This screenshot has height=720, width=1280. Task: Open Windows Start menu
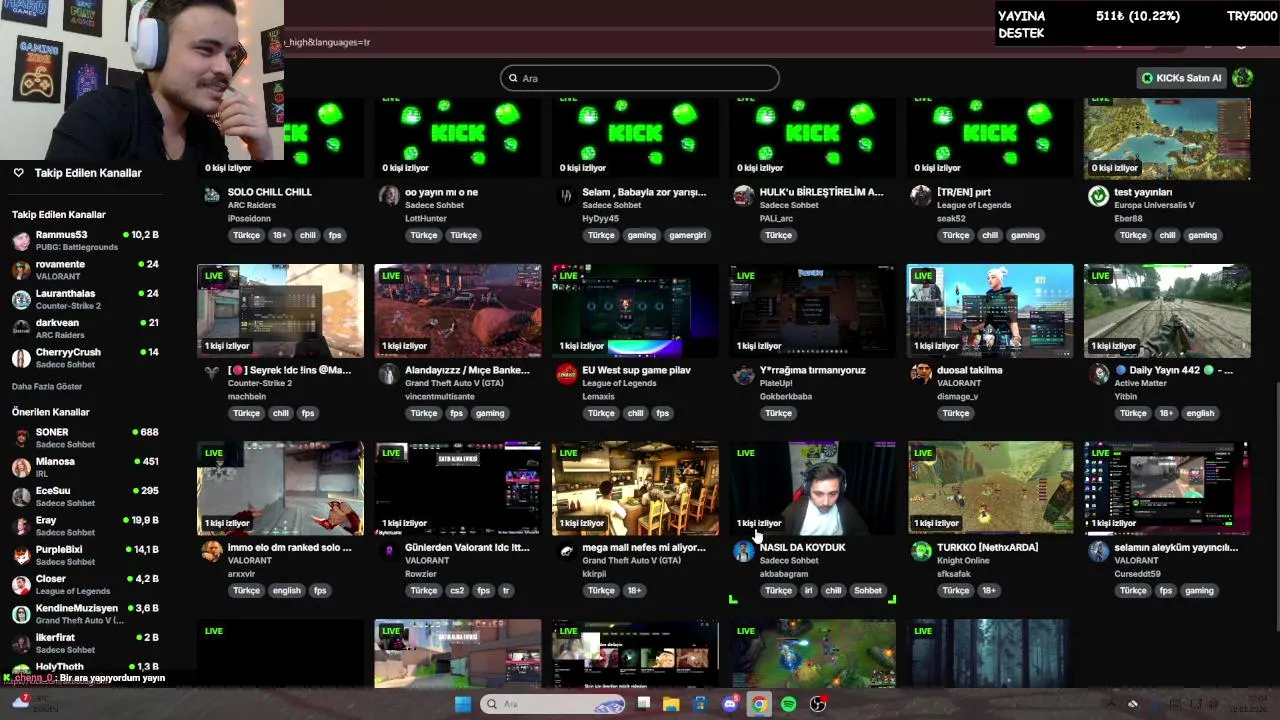click(462, 704)
